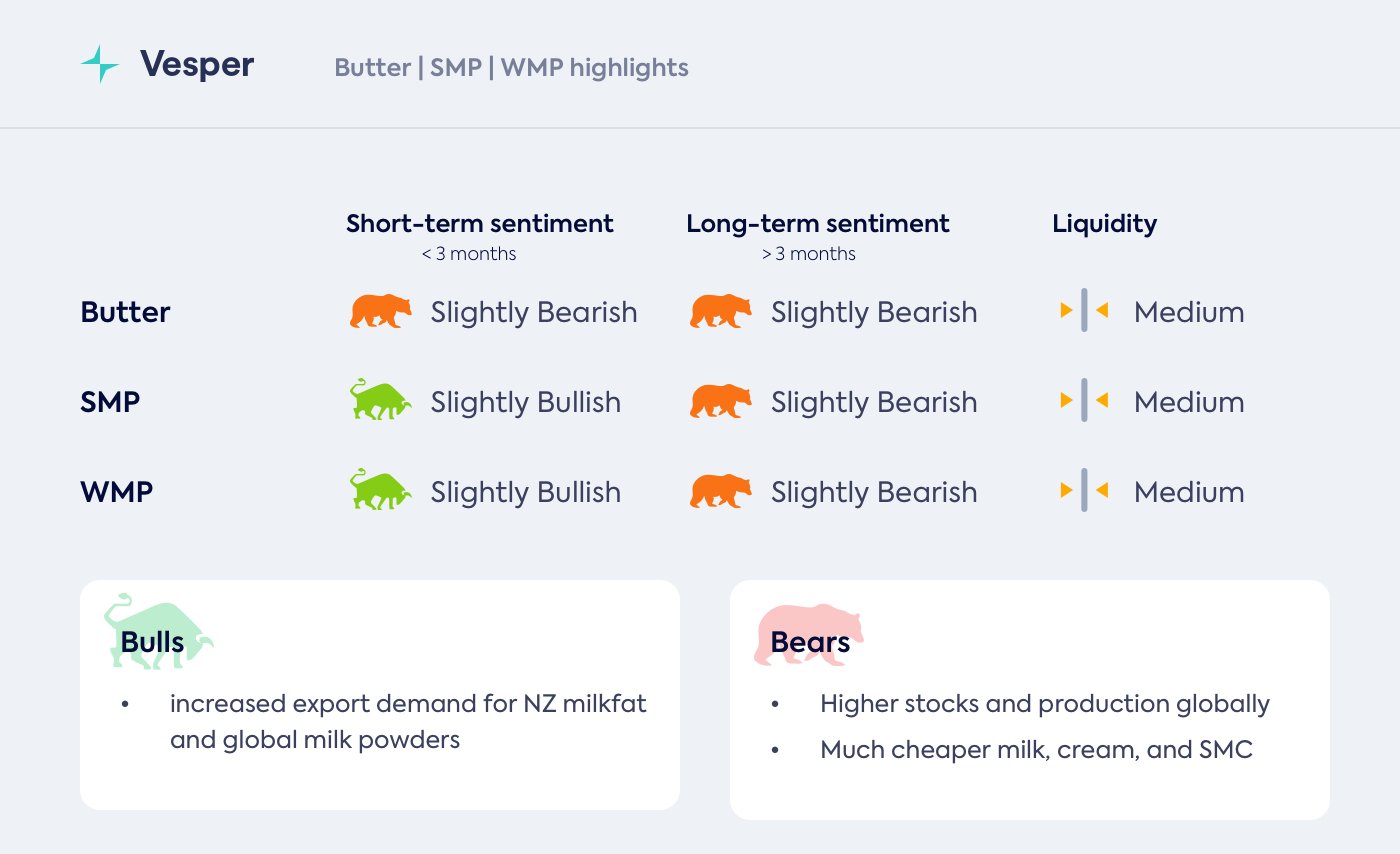Click the Butter row label

click(x=125, y=312)
